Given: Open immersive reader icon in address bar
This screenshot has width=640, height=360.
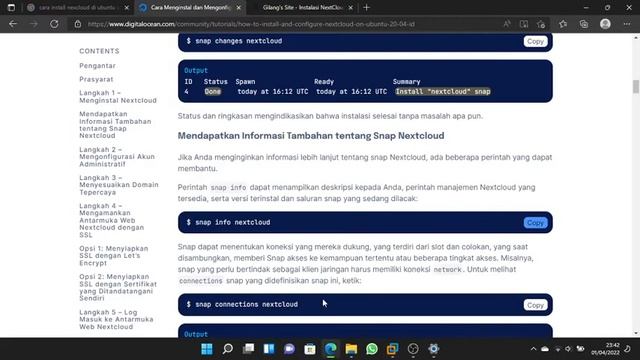Looking at the screenshot, I should [524, 24].
